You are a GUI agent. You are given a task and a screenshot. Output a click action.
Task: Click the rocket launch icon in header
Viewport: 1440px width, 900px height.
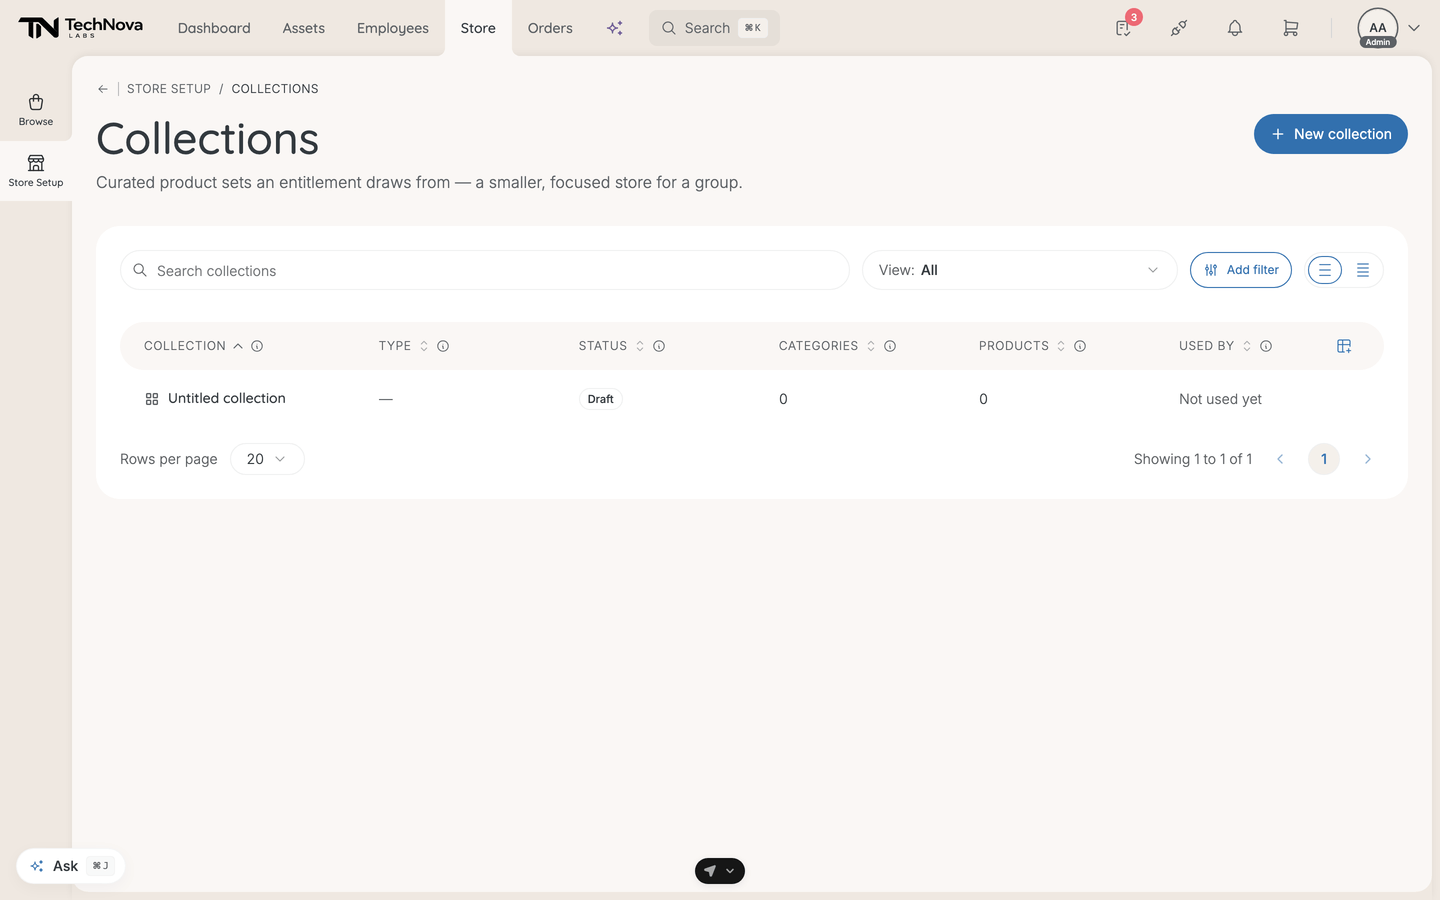coord(1179,28)
